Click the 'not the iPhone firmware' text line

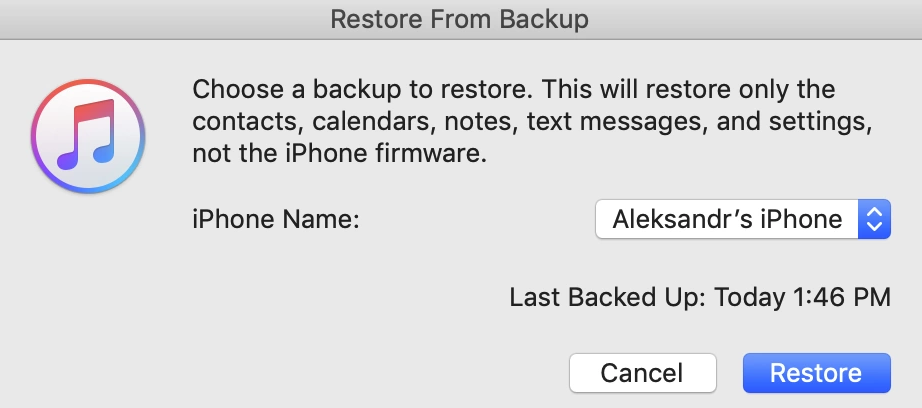pos(340,154)
